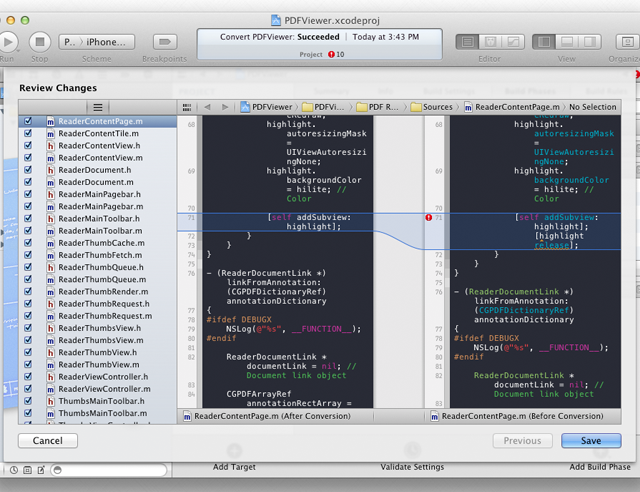Select ReaderThumbFetch.m in file list
The height and width of the screenshot is (492, 640).
click(x=100, y=255)
